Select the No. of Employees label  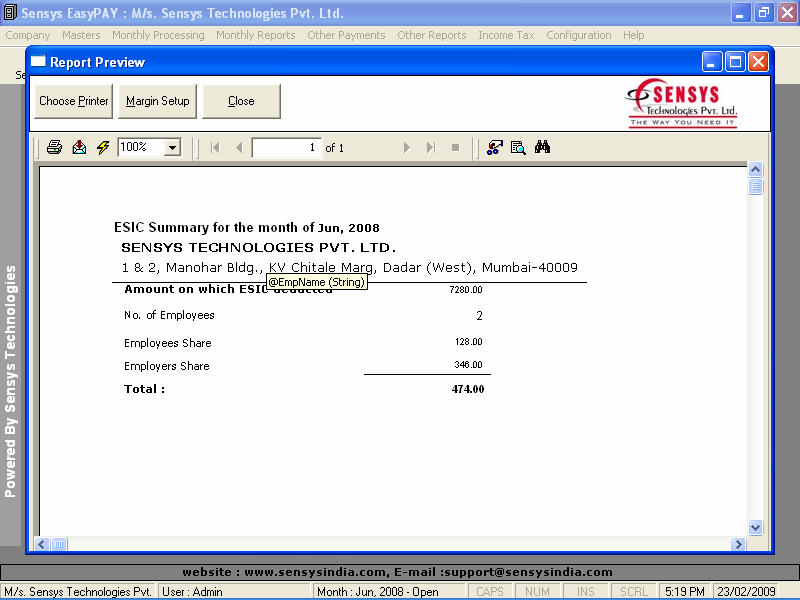(169, 315)
